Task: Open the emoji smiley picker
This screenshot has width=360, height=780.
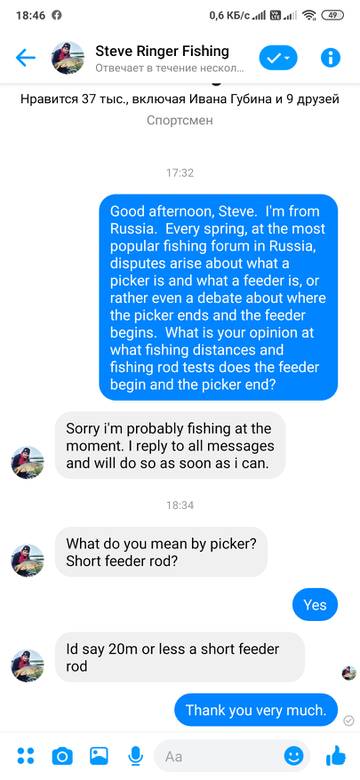Action: 293,757
